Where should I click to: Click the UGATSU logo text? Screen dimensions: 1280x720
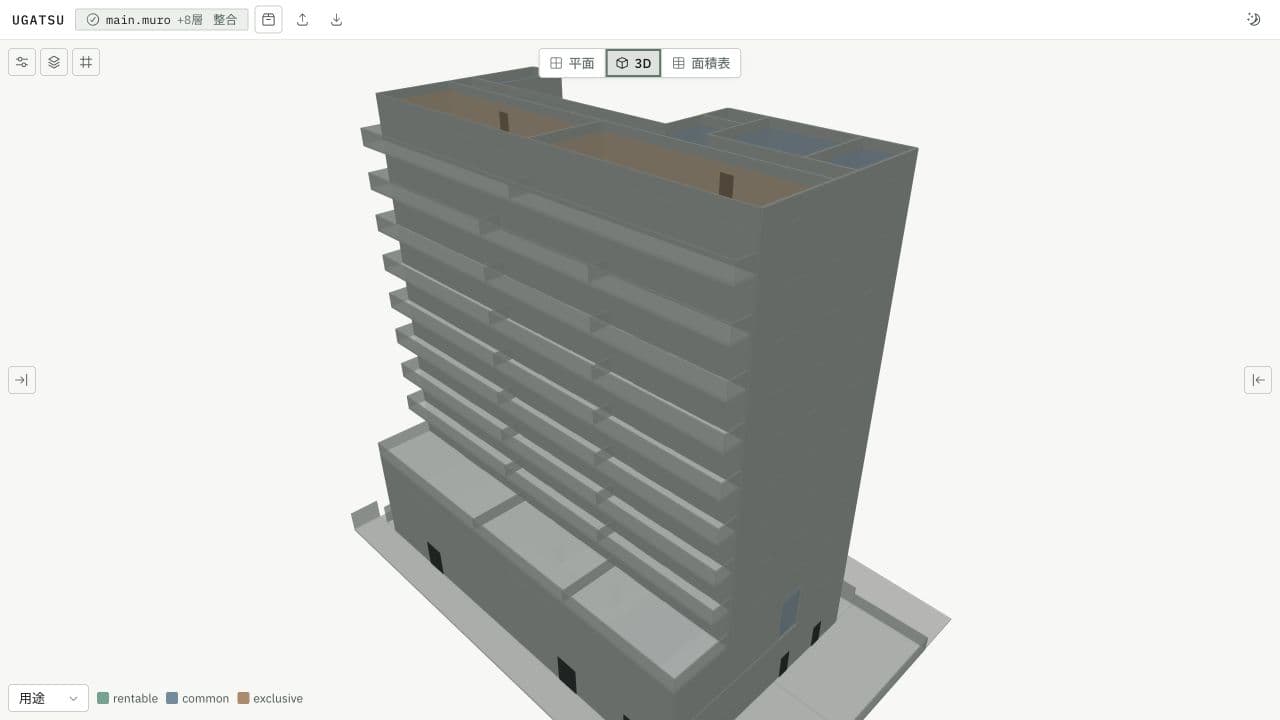[38, 20]
